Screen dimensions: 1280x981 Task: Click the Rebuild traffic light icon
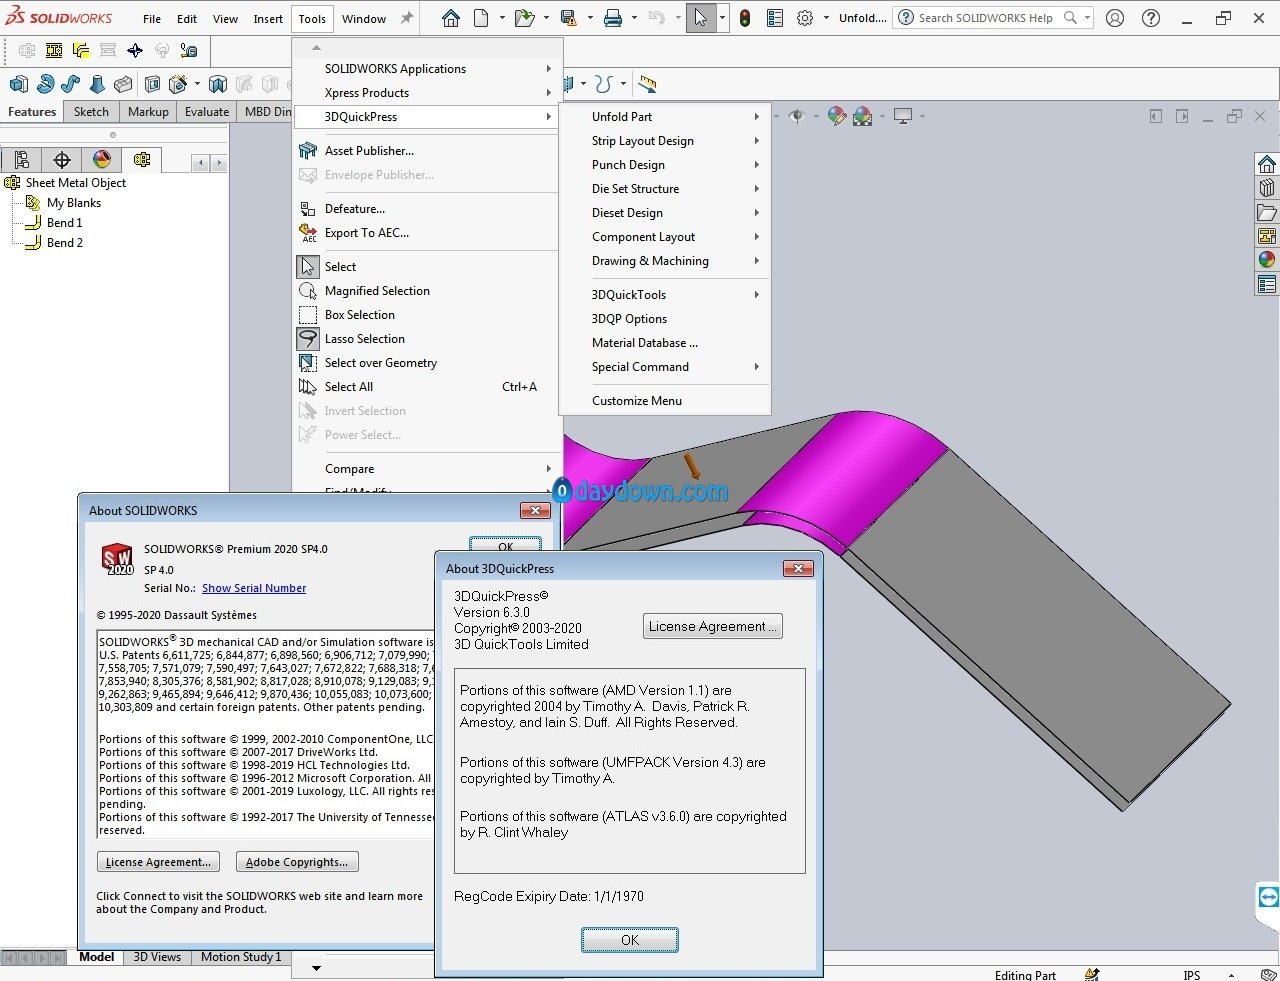click(x=745, y=18)
